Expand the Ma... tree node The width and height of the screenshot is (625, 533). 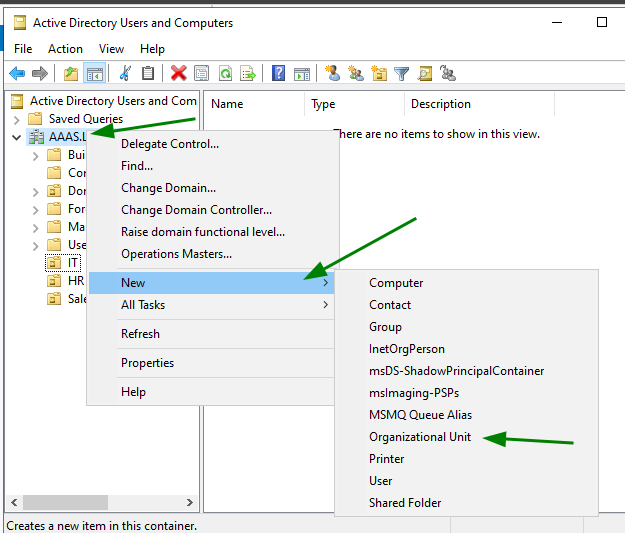(x=35, y=228)
